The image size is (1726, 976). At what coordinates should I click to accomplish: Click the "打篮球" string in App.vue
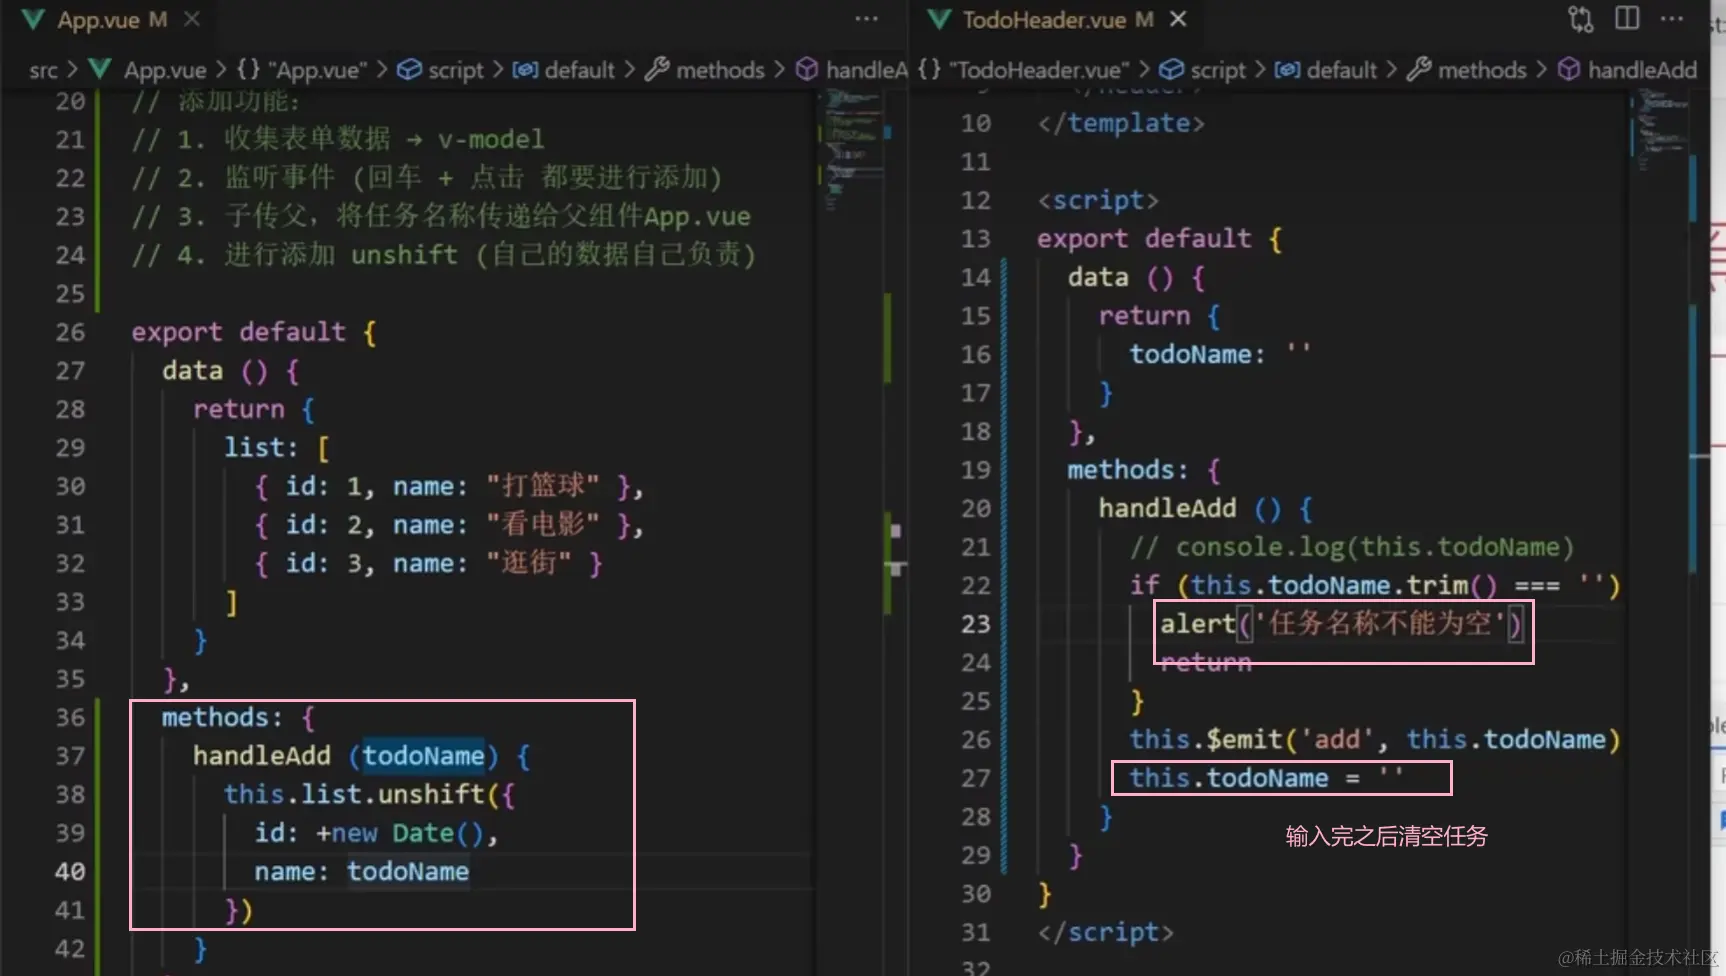[x=543, y=486]
